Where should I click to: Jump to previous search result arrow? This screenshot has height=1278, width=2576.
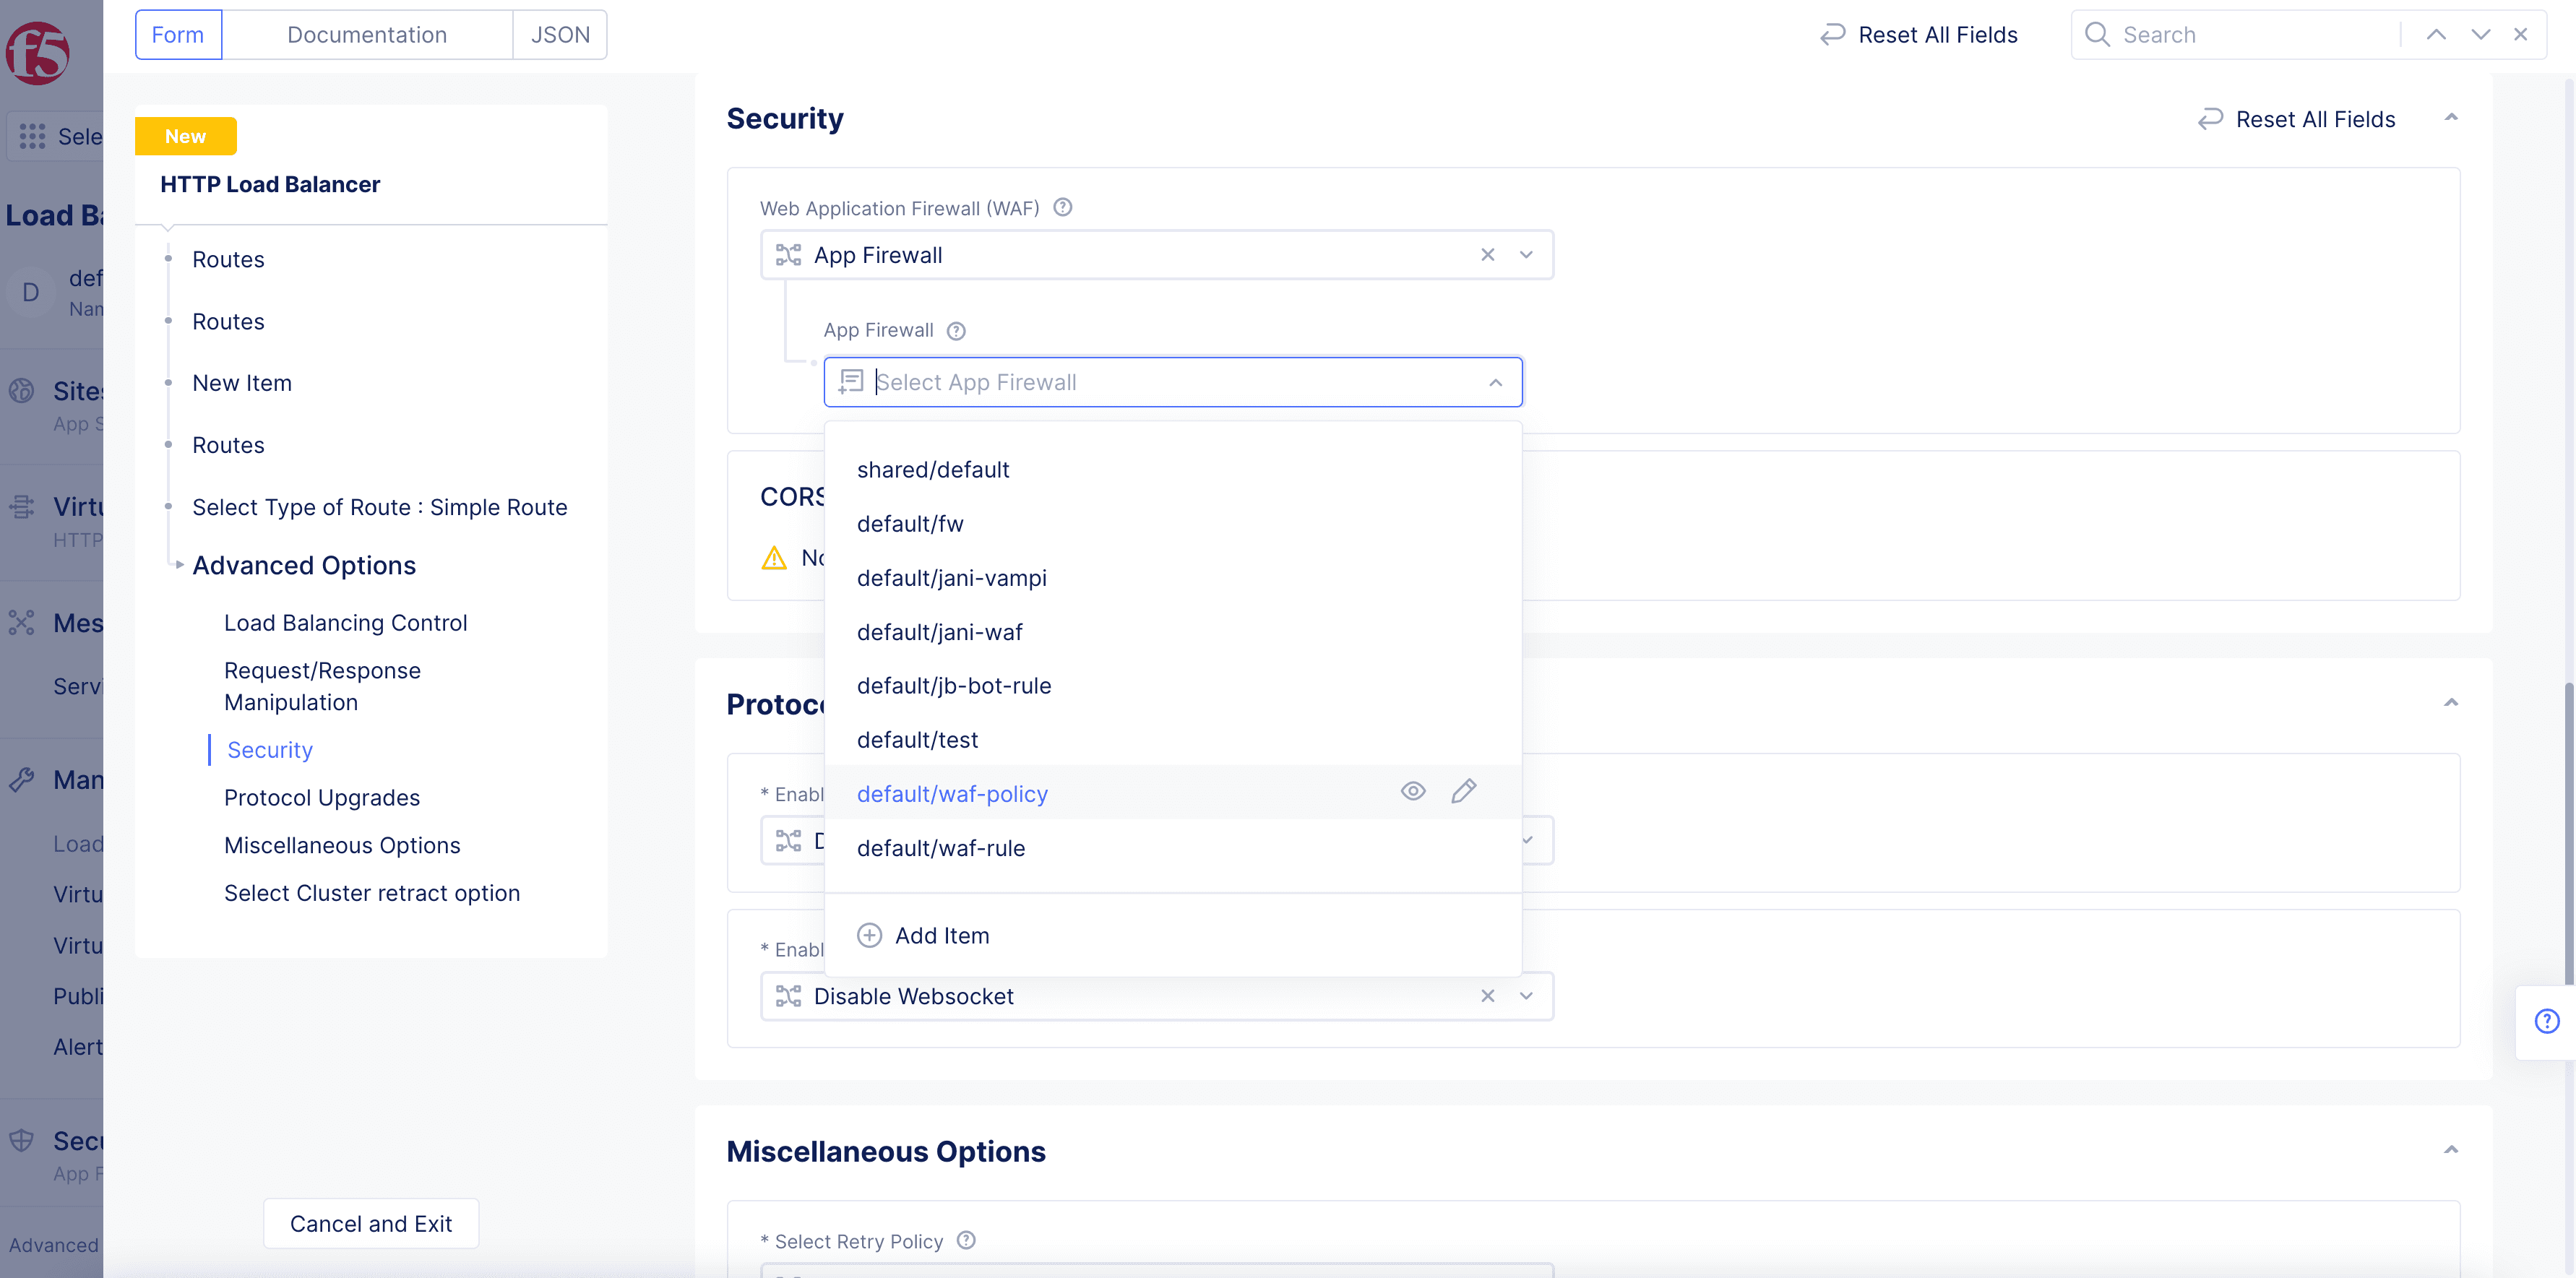click(2436, 35)
